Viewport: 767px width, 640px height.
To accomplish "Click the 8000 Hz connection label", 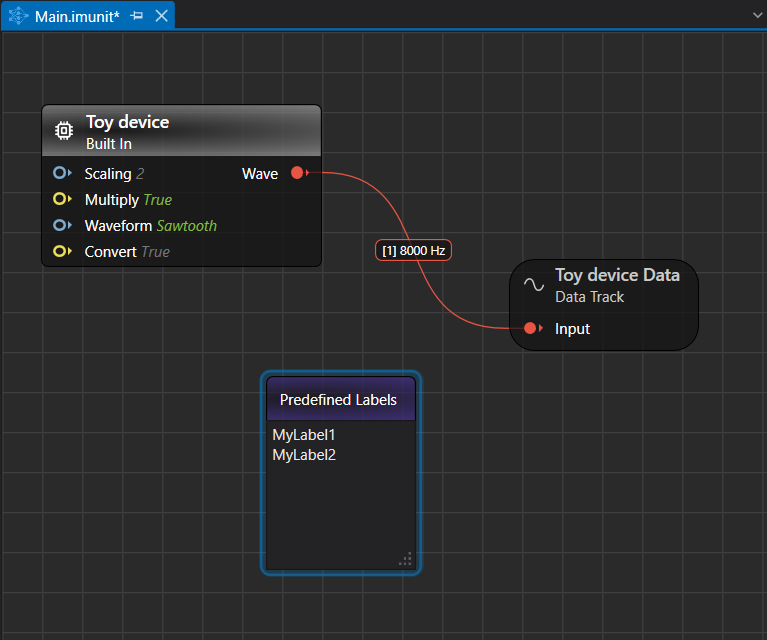I will 414,251.
